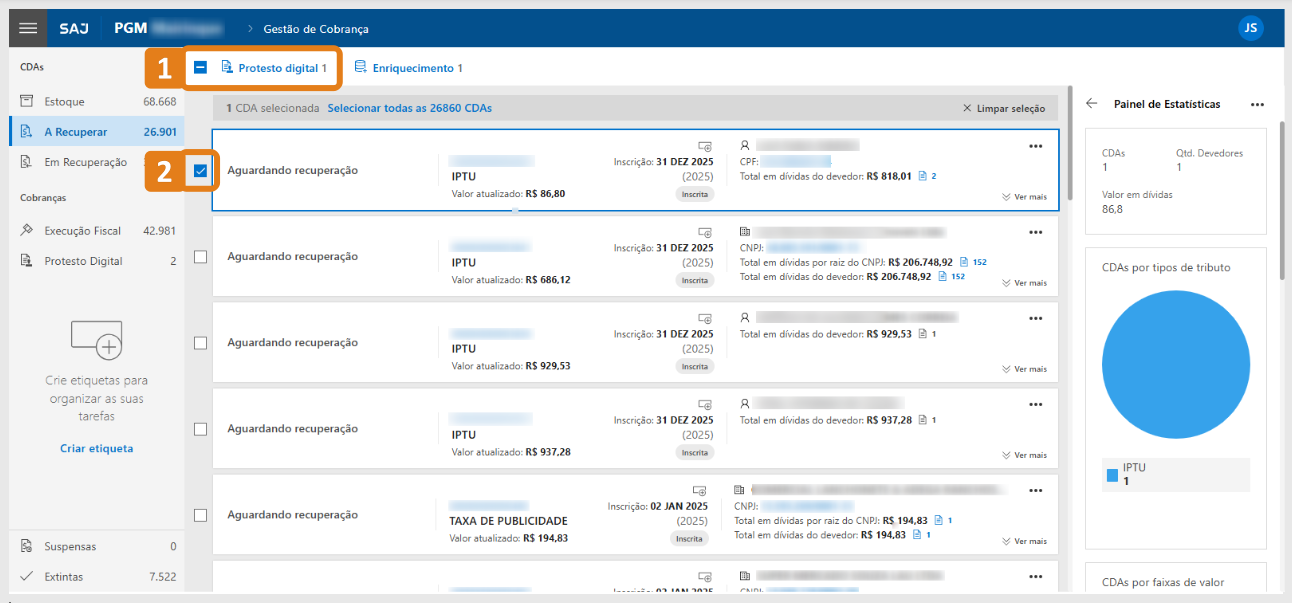This screenshot has height=603, width=1292.
Task: Toggle the select-all checkbox in the toolbar
Action: pos(200,68)
